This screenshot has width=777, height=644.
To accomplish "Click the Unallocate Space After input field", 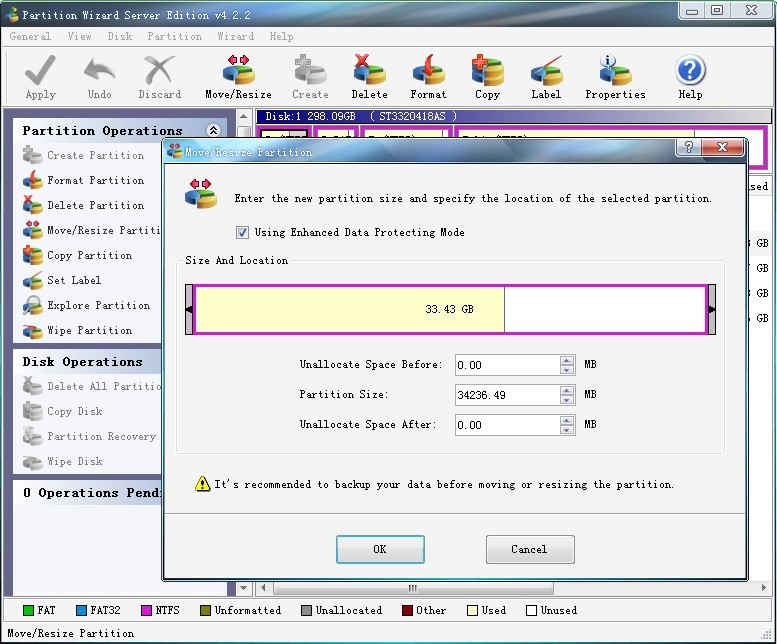I will (x=508, y=425).
